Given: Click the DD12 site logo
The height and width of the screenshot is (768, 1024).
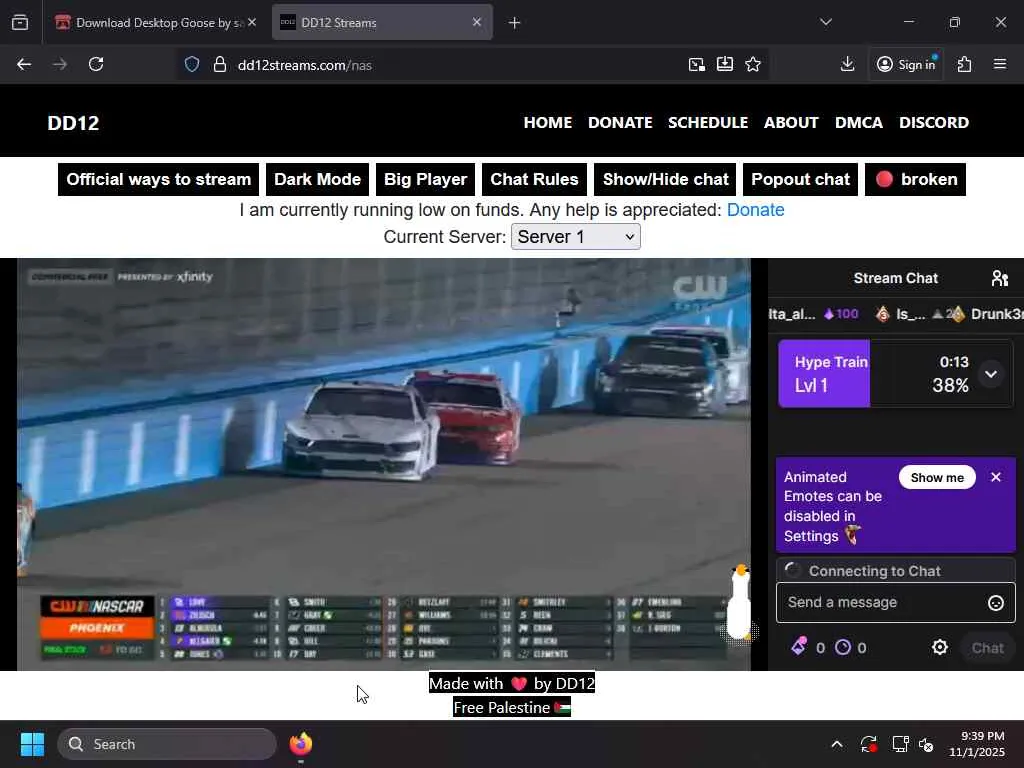Looking at the screenshot, I should (x=73, y=123).
